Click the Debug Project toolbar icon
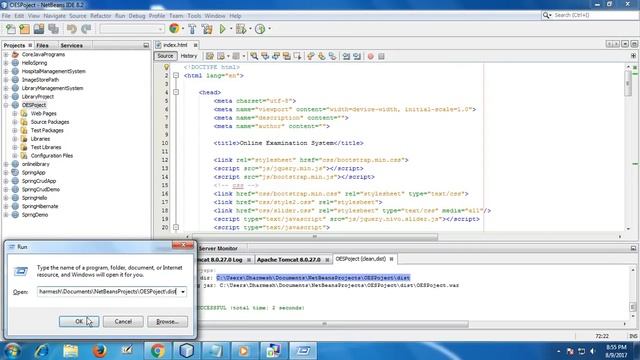This screenshot has height=360, width=640. [x=241, y=29]
